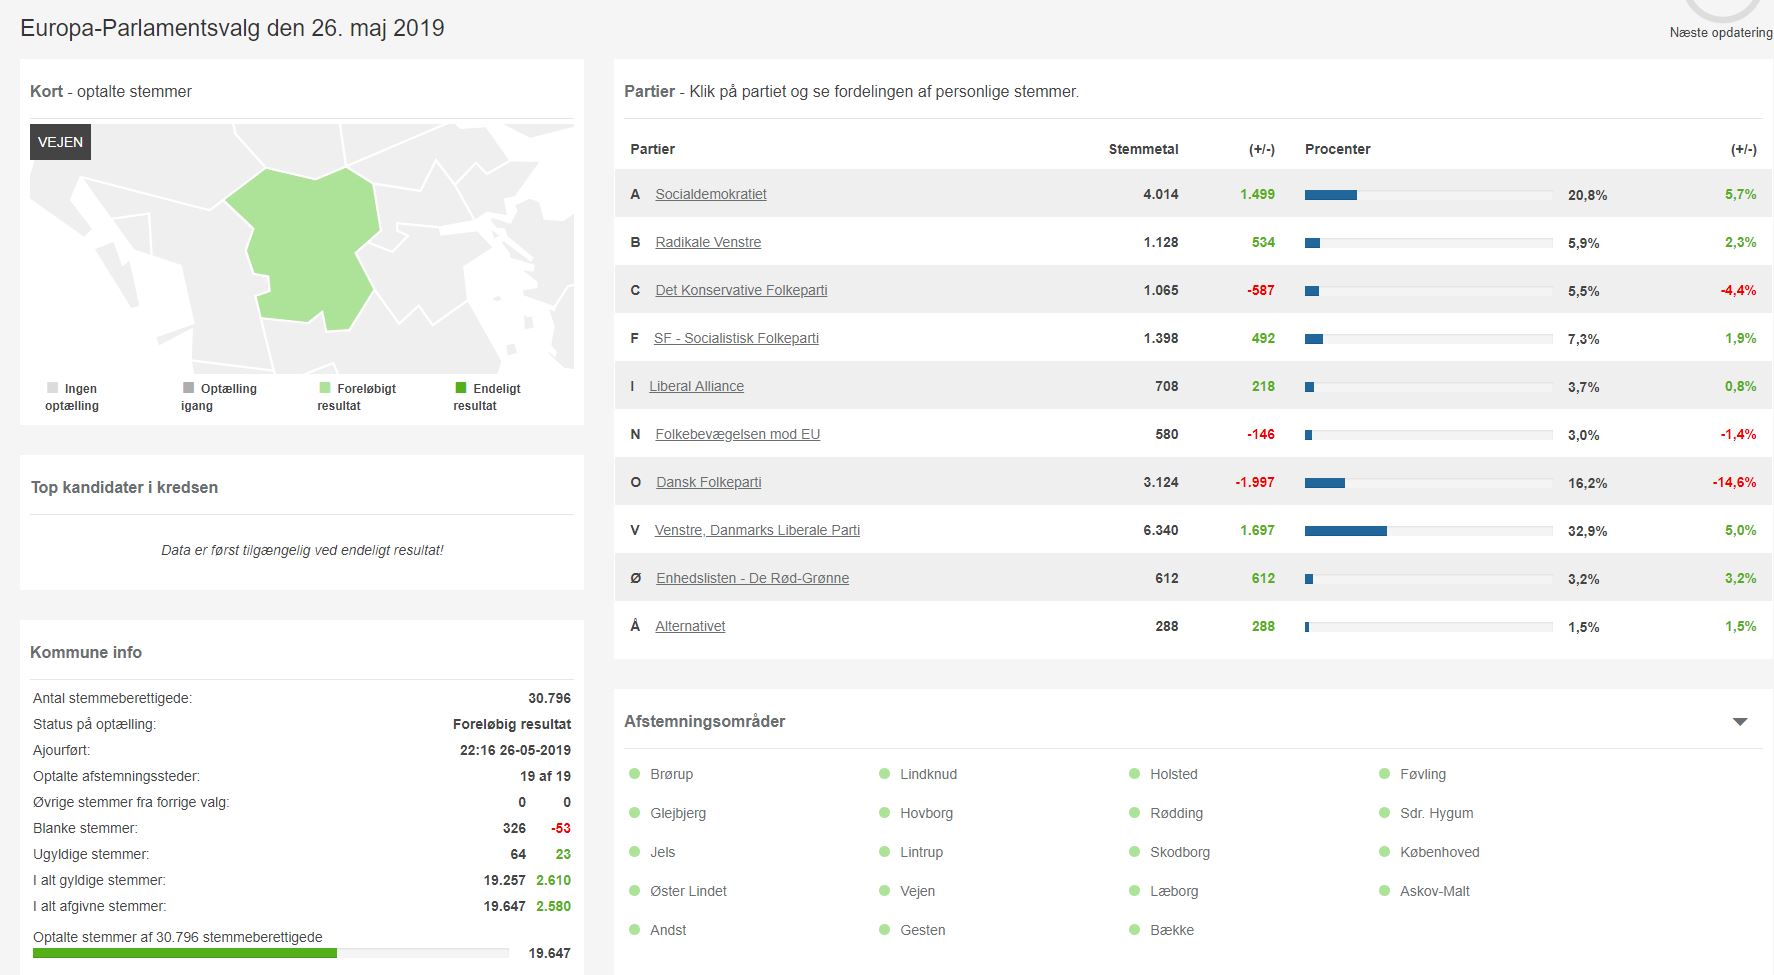Select Askov-Malt voting area
1774x975 pixels.
pyautogui.click(x=1434, y=891)
